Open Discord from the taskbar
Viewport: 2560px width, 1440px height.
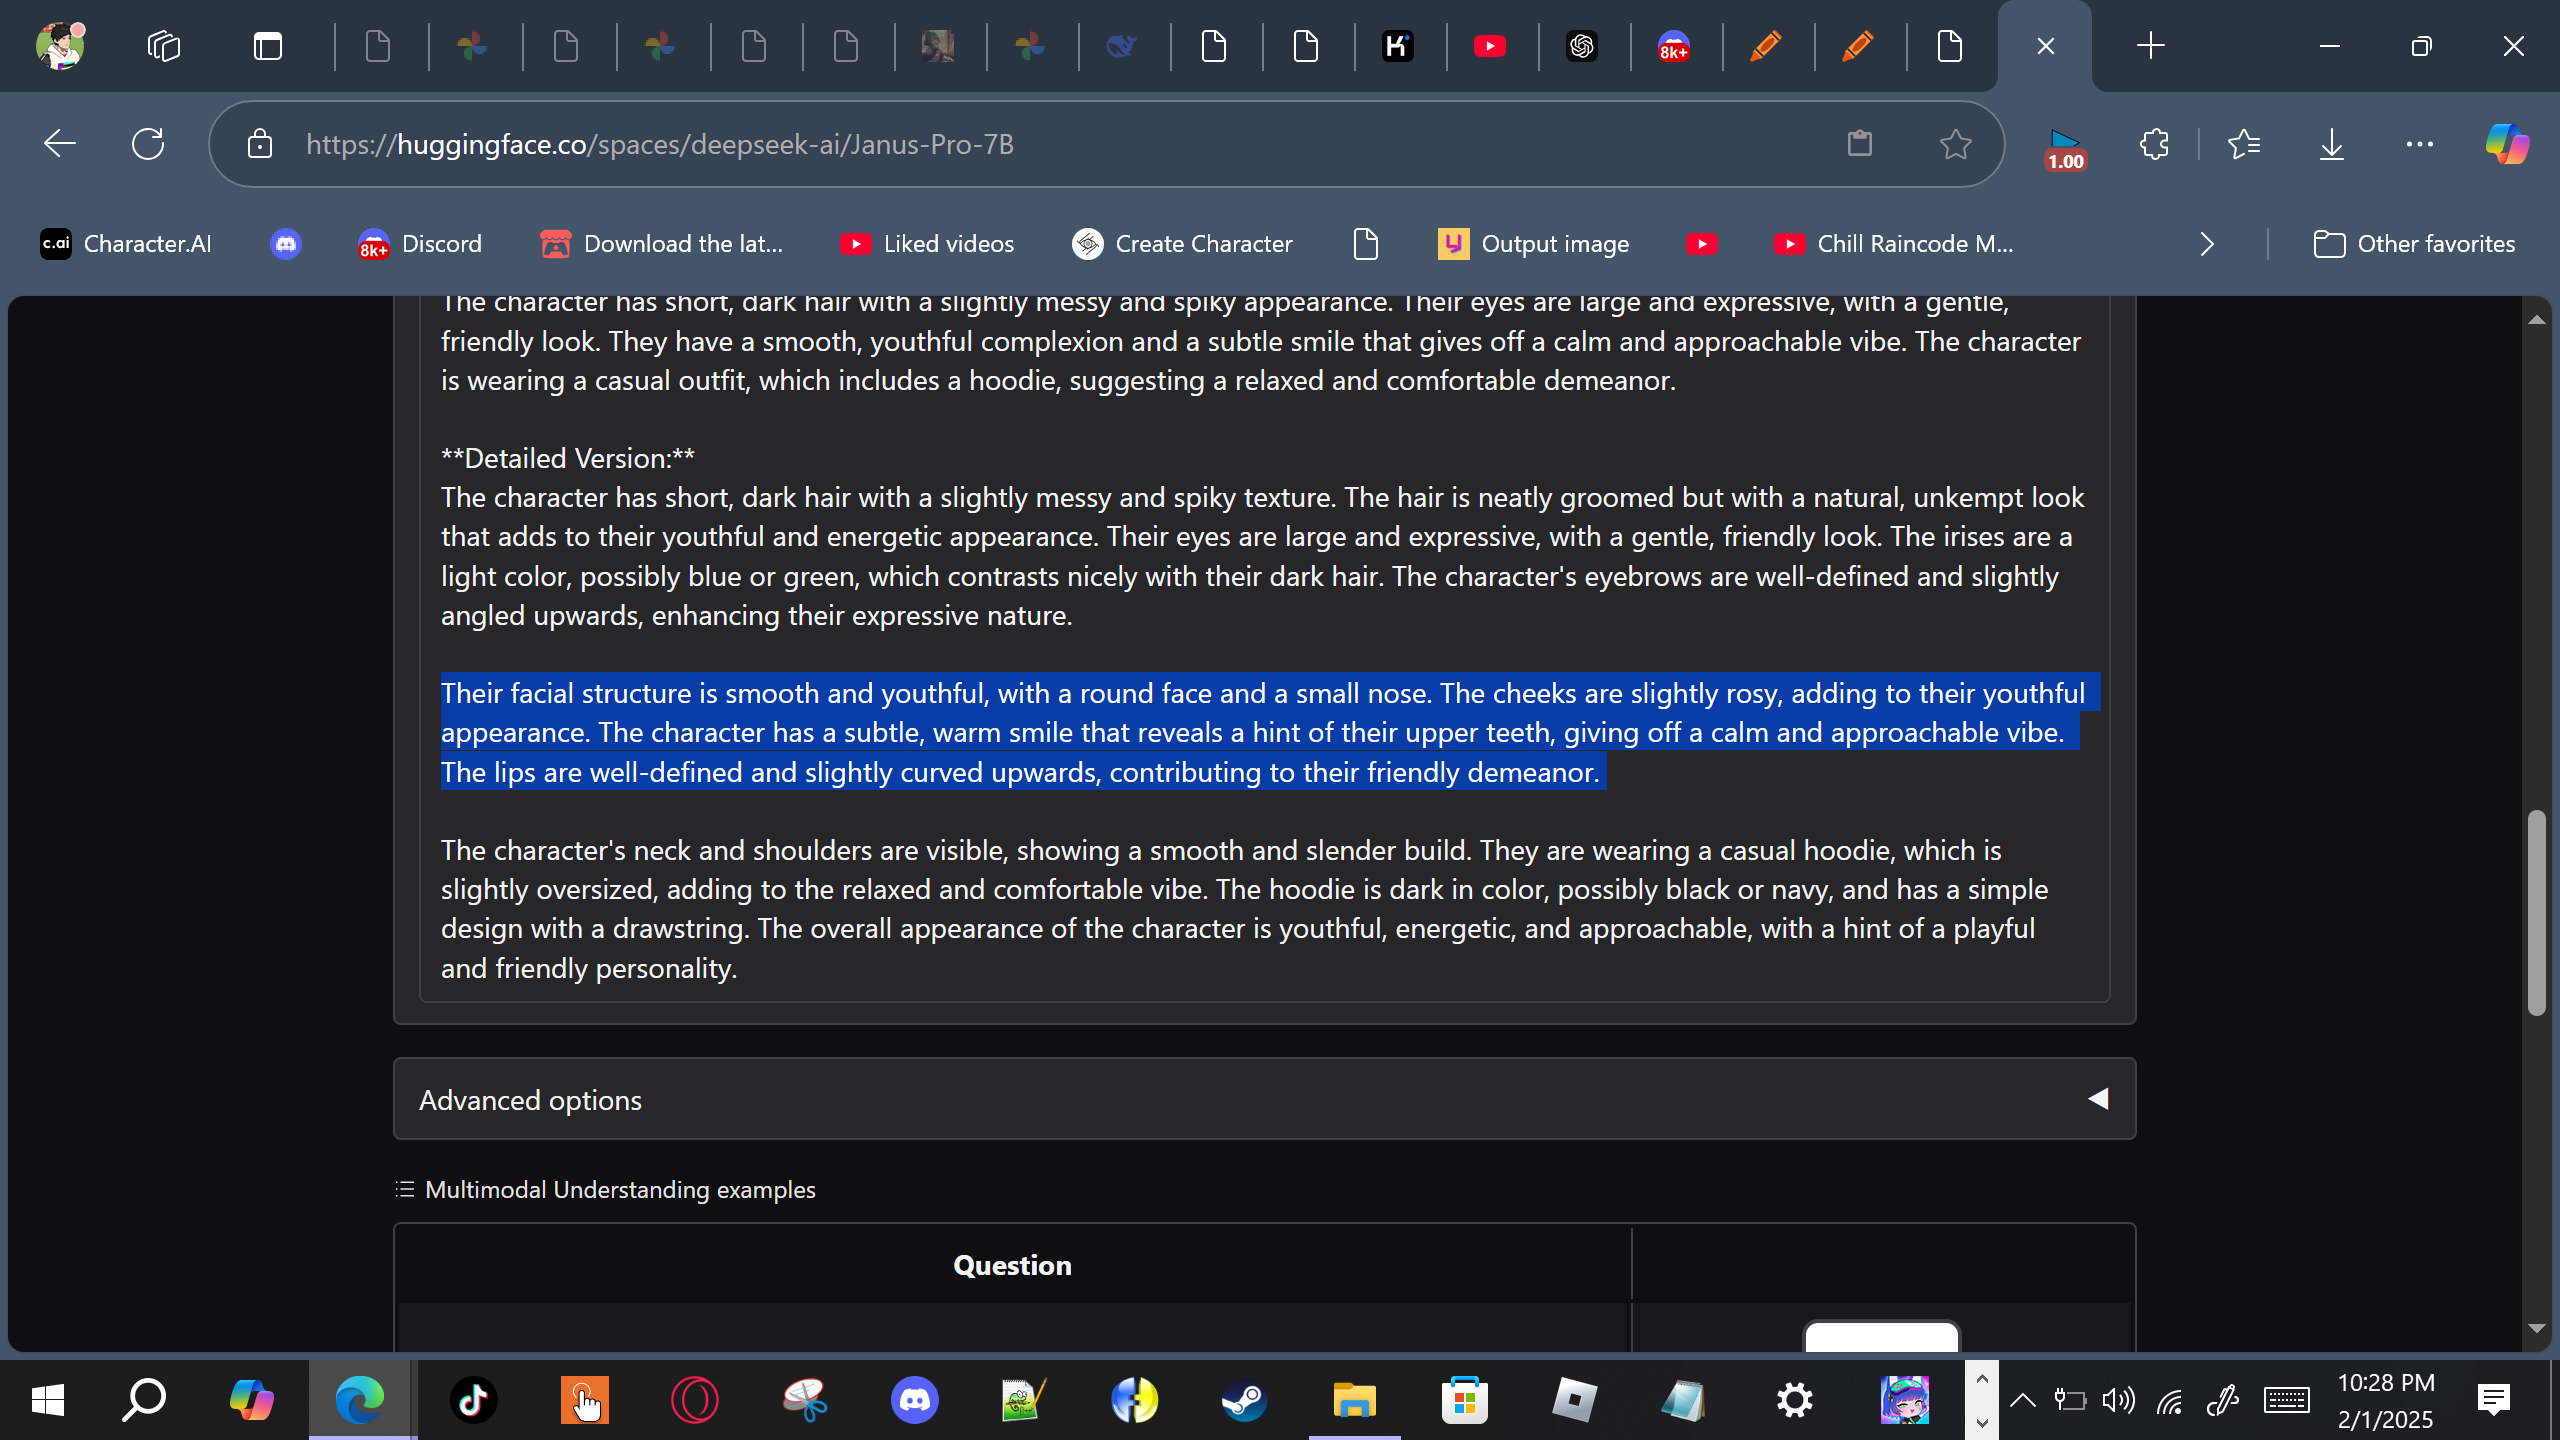click(914, 1400)
